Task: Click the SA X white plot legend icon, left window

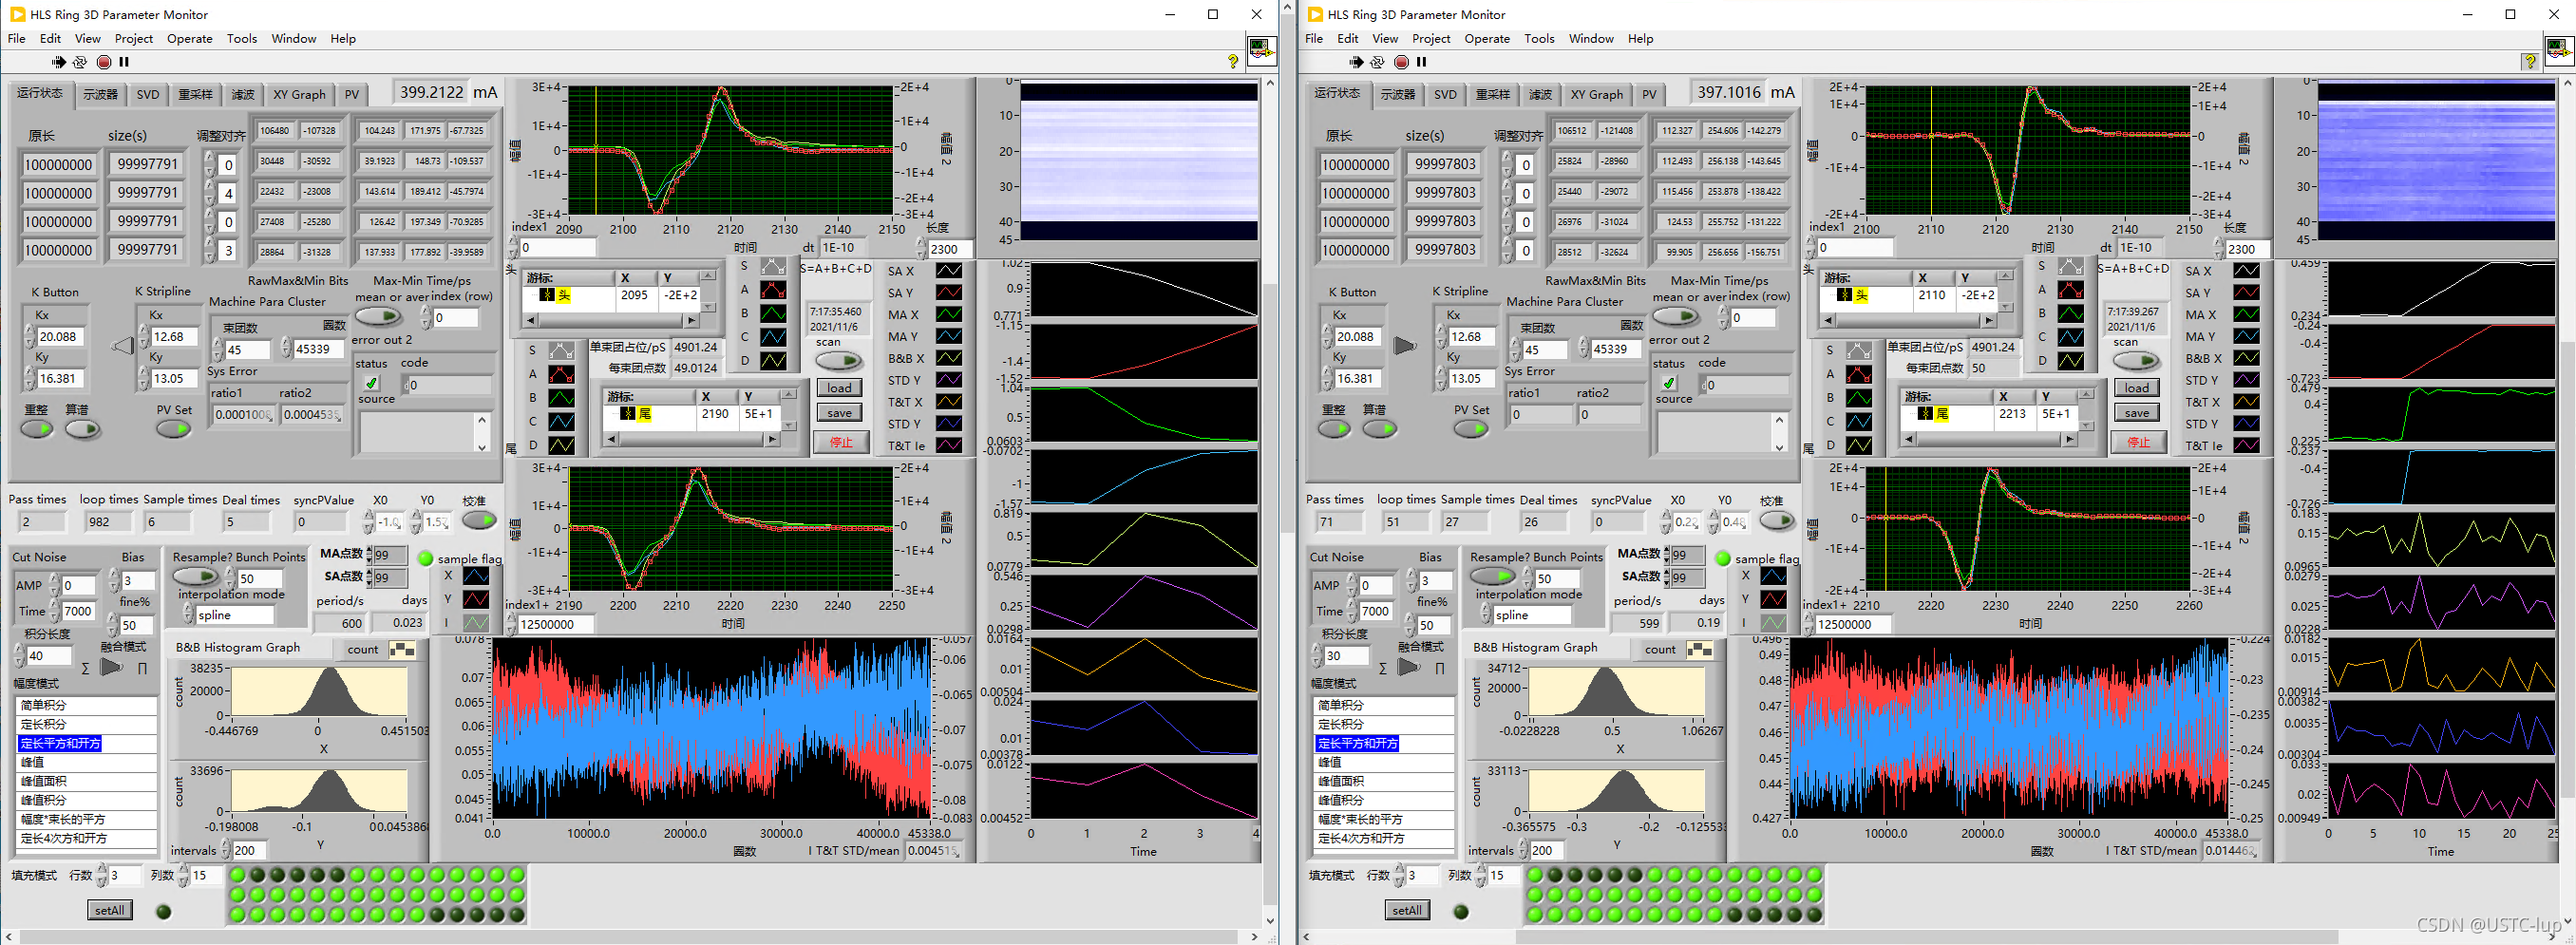Action: pos(948,271)
